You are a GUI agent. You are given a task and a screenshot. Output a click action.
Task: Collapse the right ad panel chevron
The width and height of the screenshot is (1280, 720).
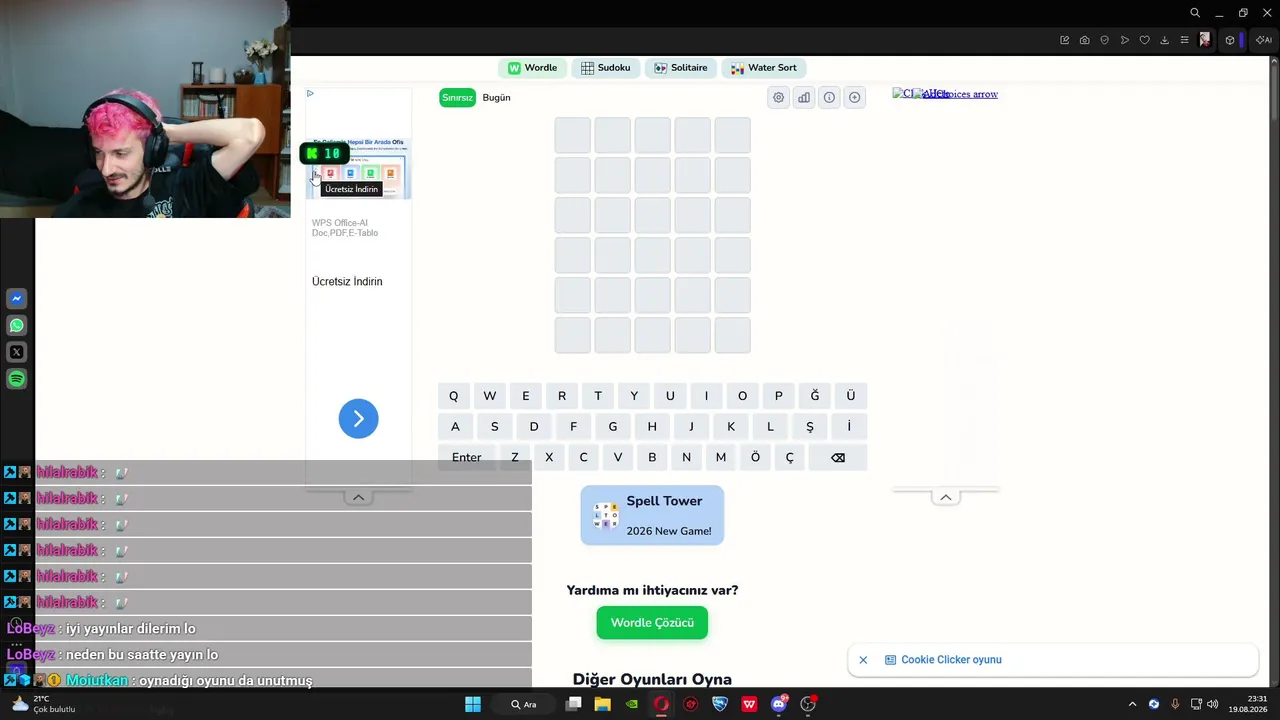[x=945, y=497]
